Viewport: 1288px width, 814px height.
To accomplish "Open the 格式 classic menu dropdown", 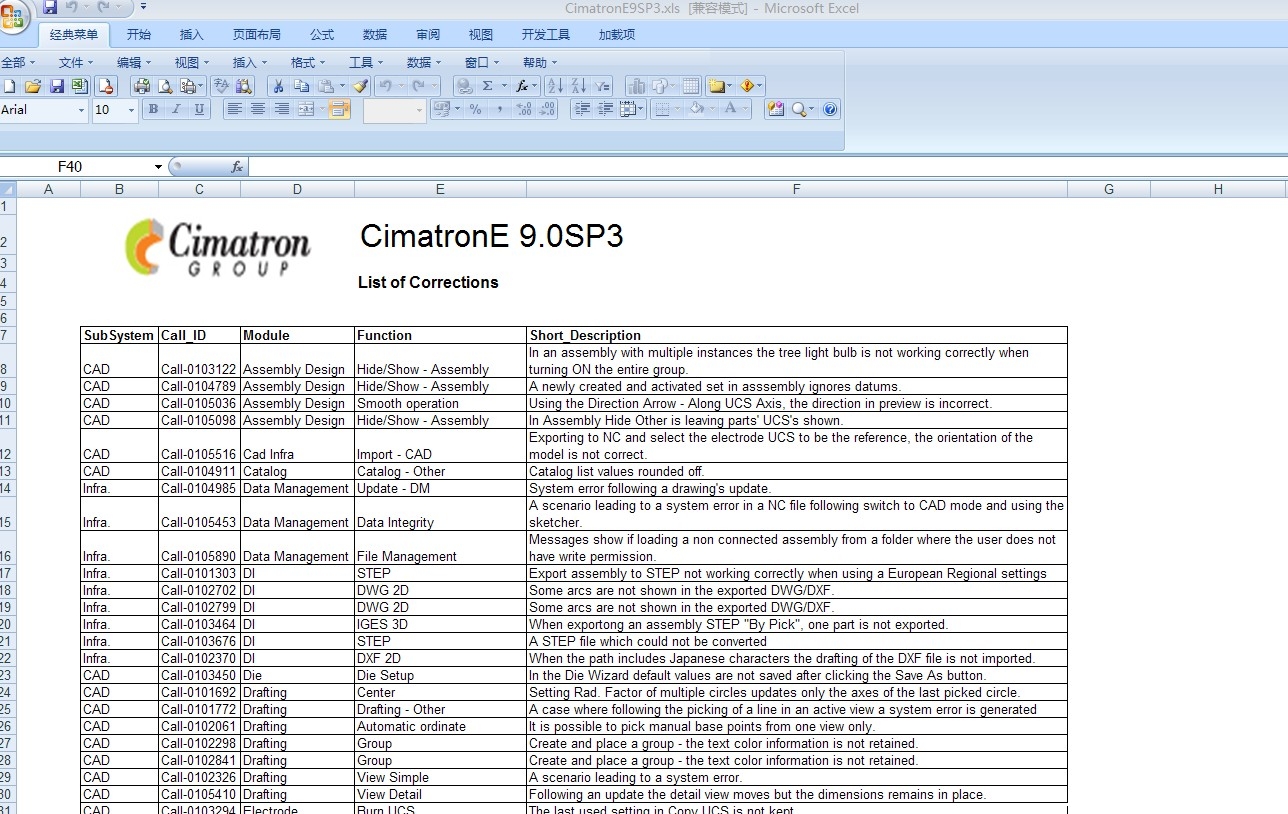I will click(x=307, y=62).
